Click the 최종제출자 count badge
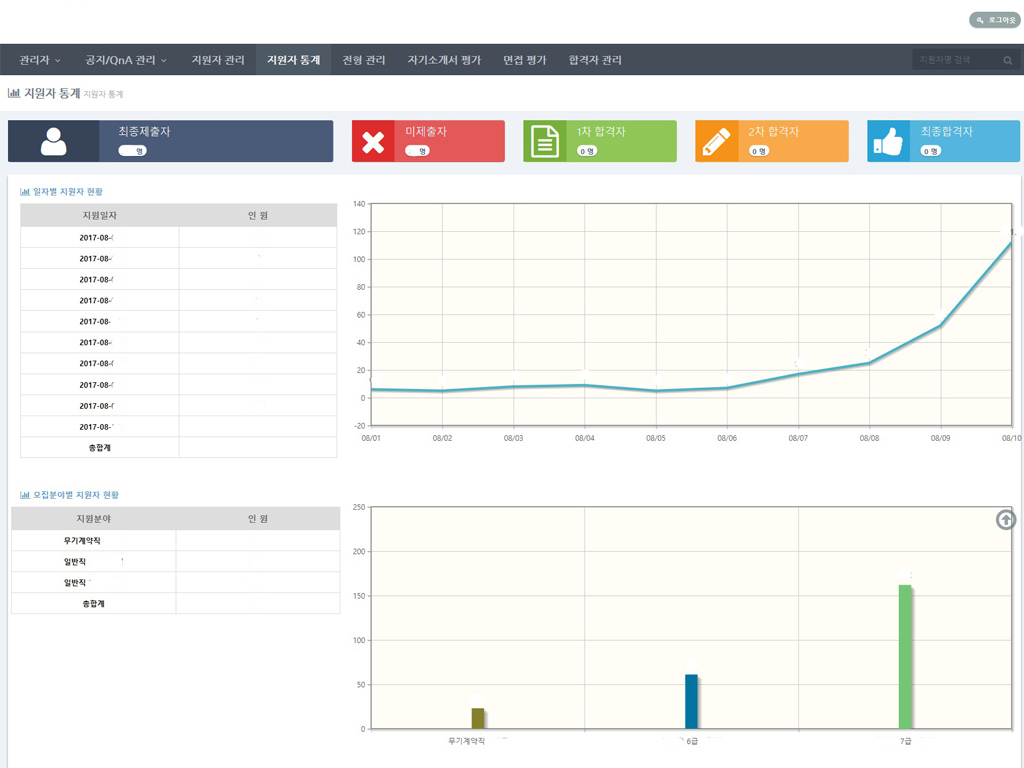The width and height of the screenshot is (1024, 768). pyautogui.click(x=133, y=151)
